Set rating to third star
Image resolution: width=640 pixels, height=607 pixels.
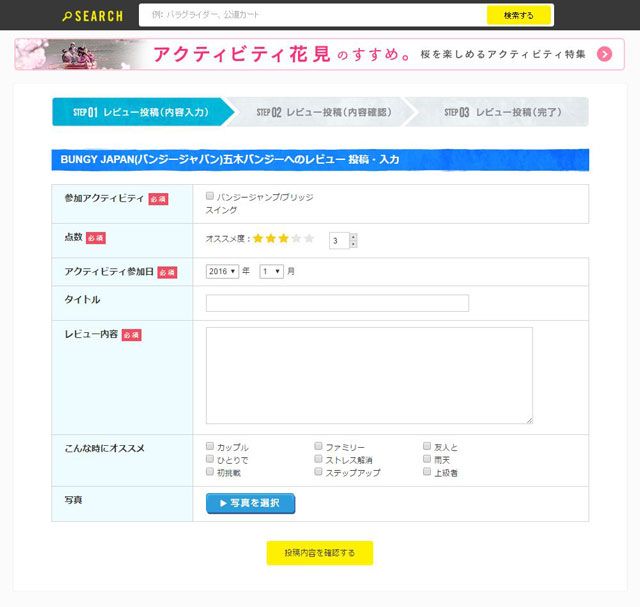[x=284, y=238]
